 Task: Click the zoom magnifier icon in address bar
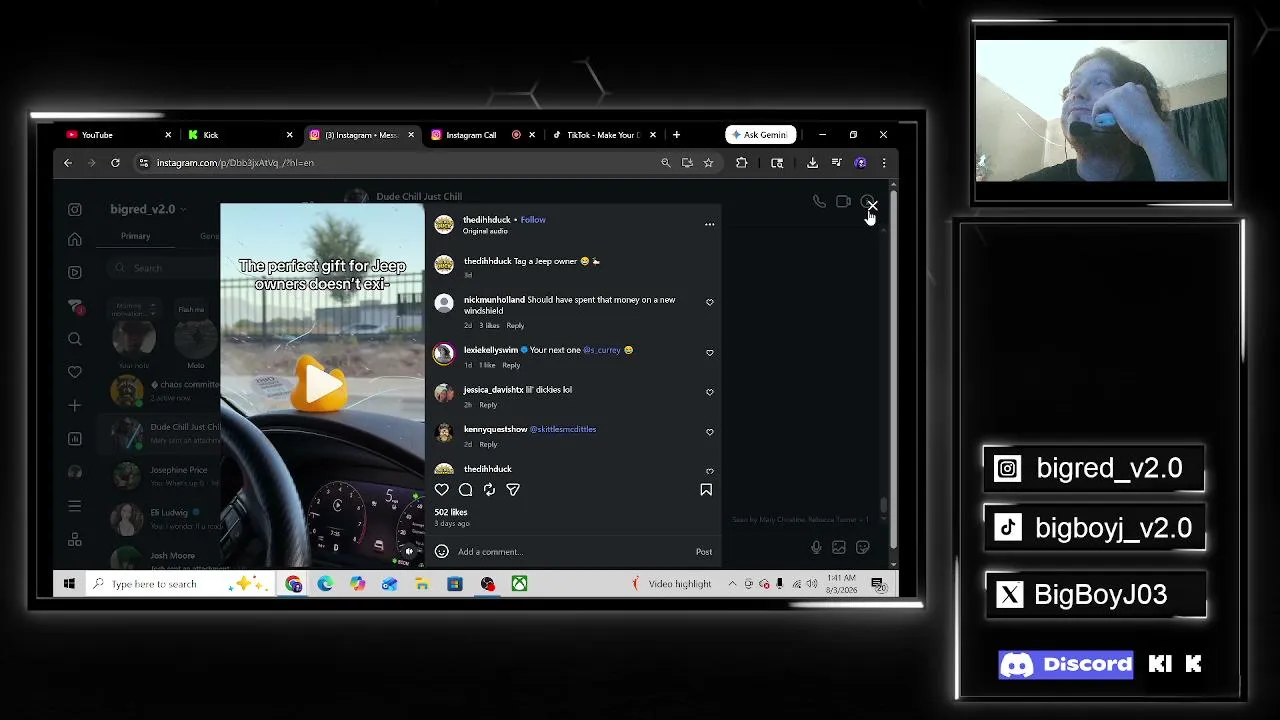(665, 163)
